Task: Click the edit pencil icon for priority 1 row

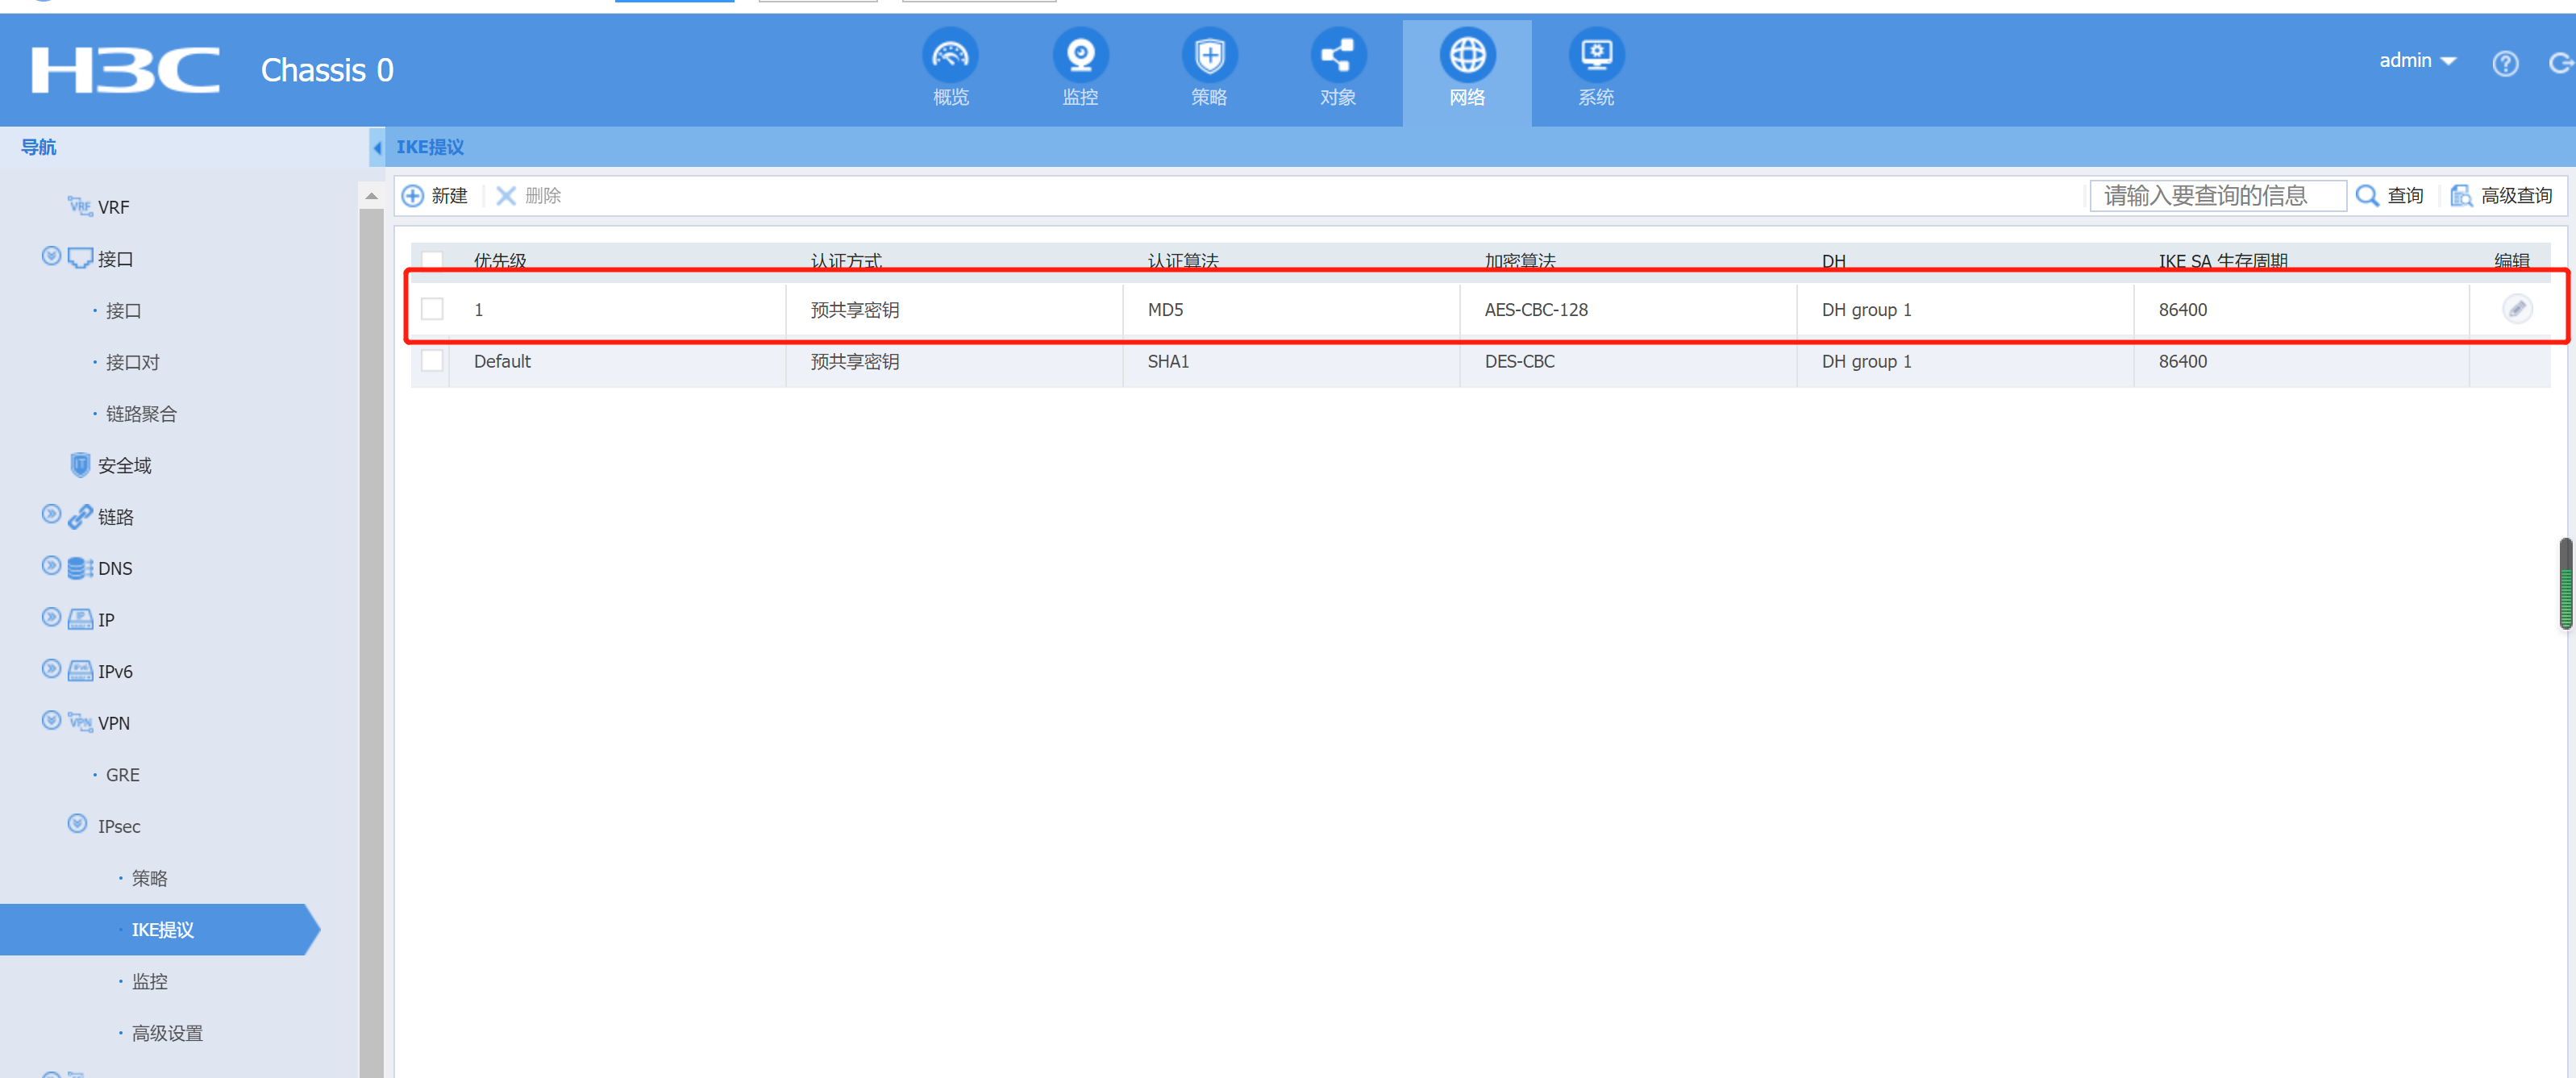Action: click(x=2517, y=309)
